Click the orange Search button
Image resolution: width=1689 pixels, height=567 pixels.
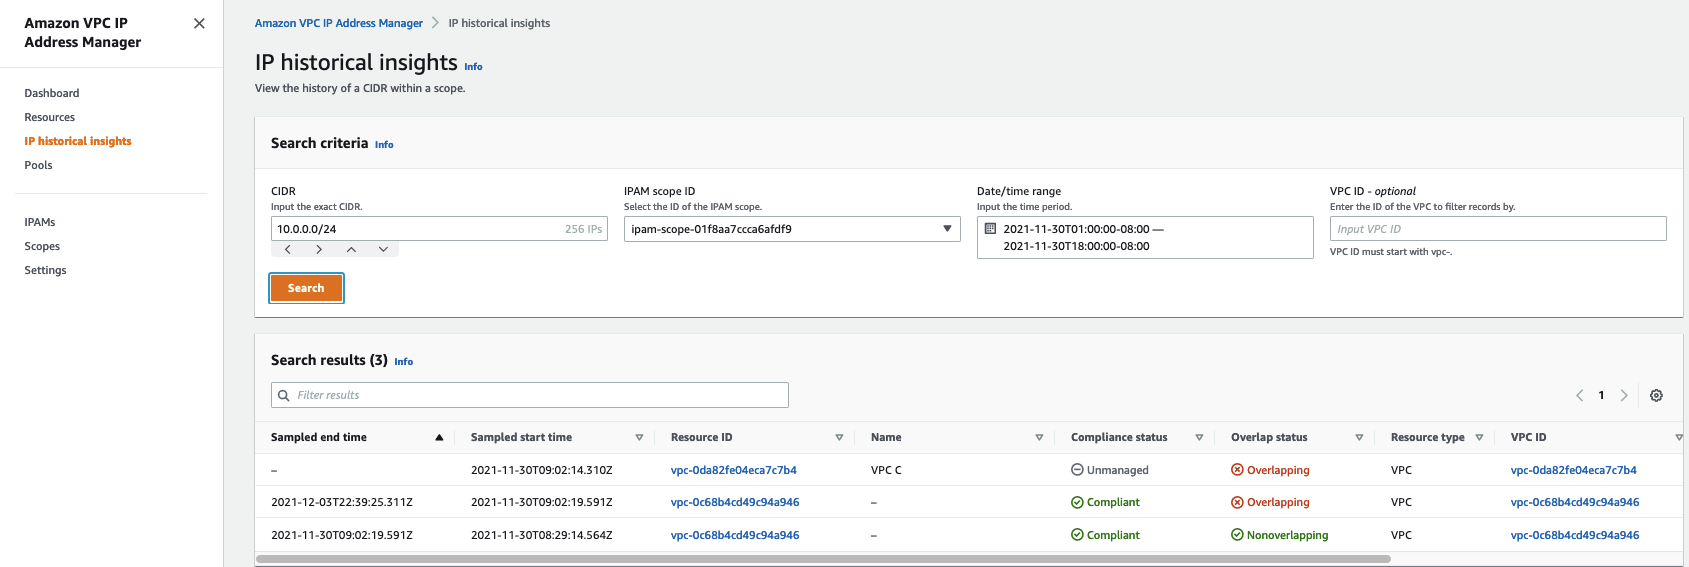[306, 288]
